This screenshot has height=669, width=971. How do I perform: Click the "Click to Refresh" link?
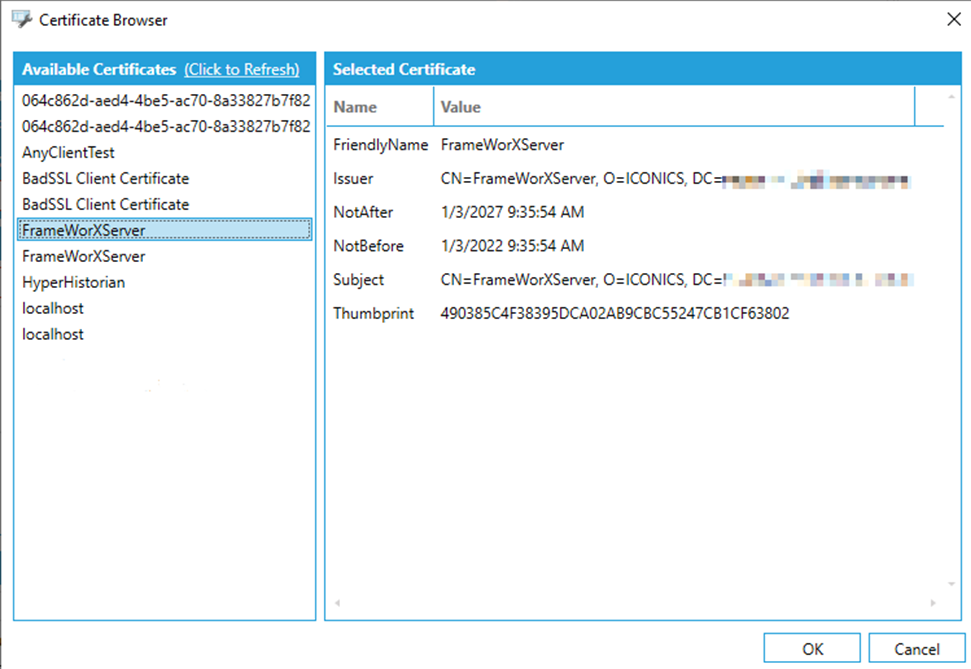click(242, 69)
